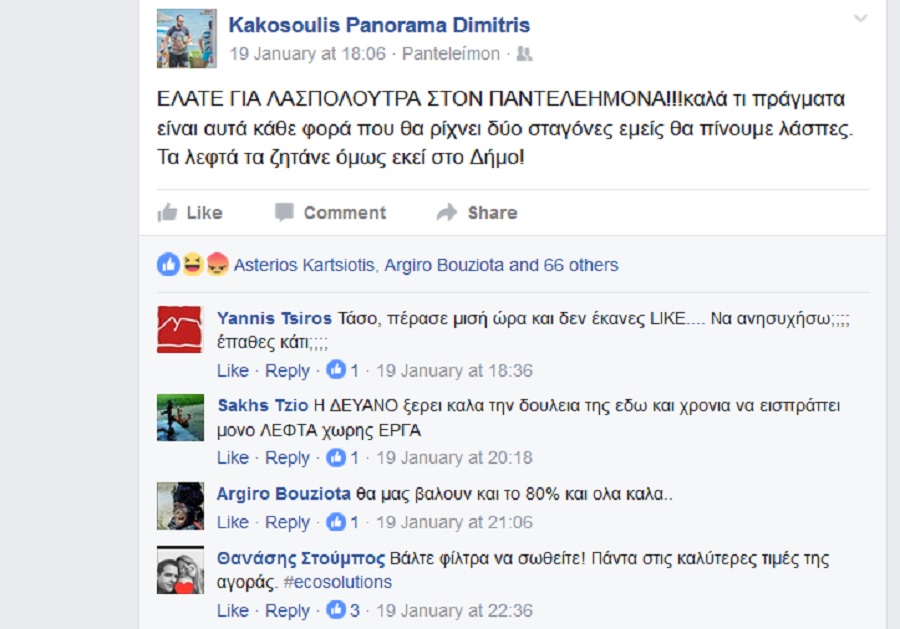Open the blue Like reaction icon list
This screenshot has height=629, width=900.
coord(169,265)
